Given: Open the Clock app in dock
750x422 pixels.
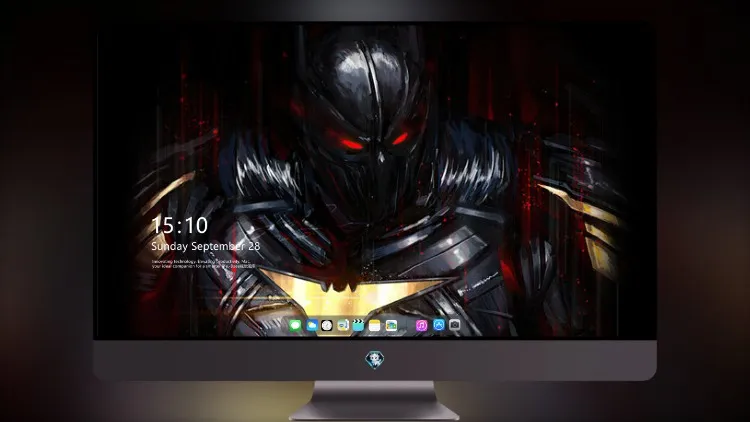Looking at the screenshot, I should tap(327, 326).
